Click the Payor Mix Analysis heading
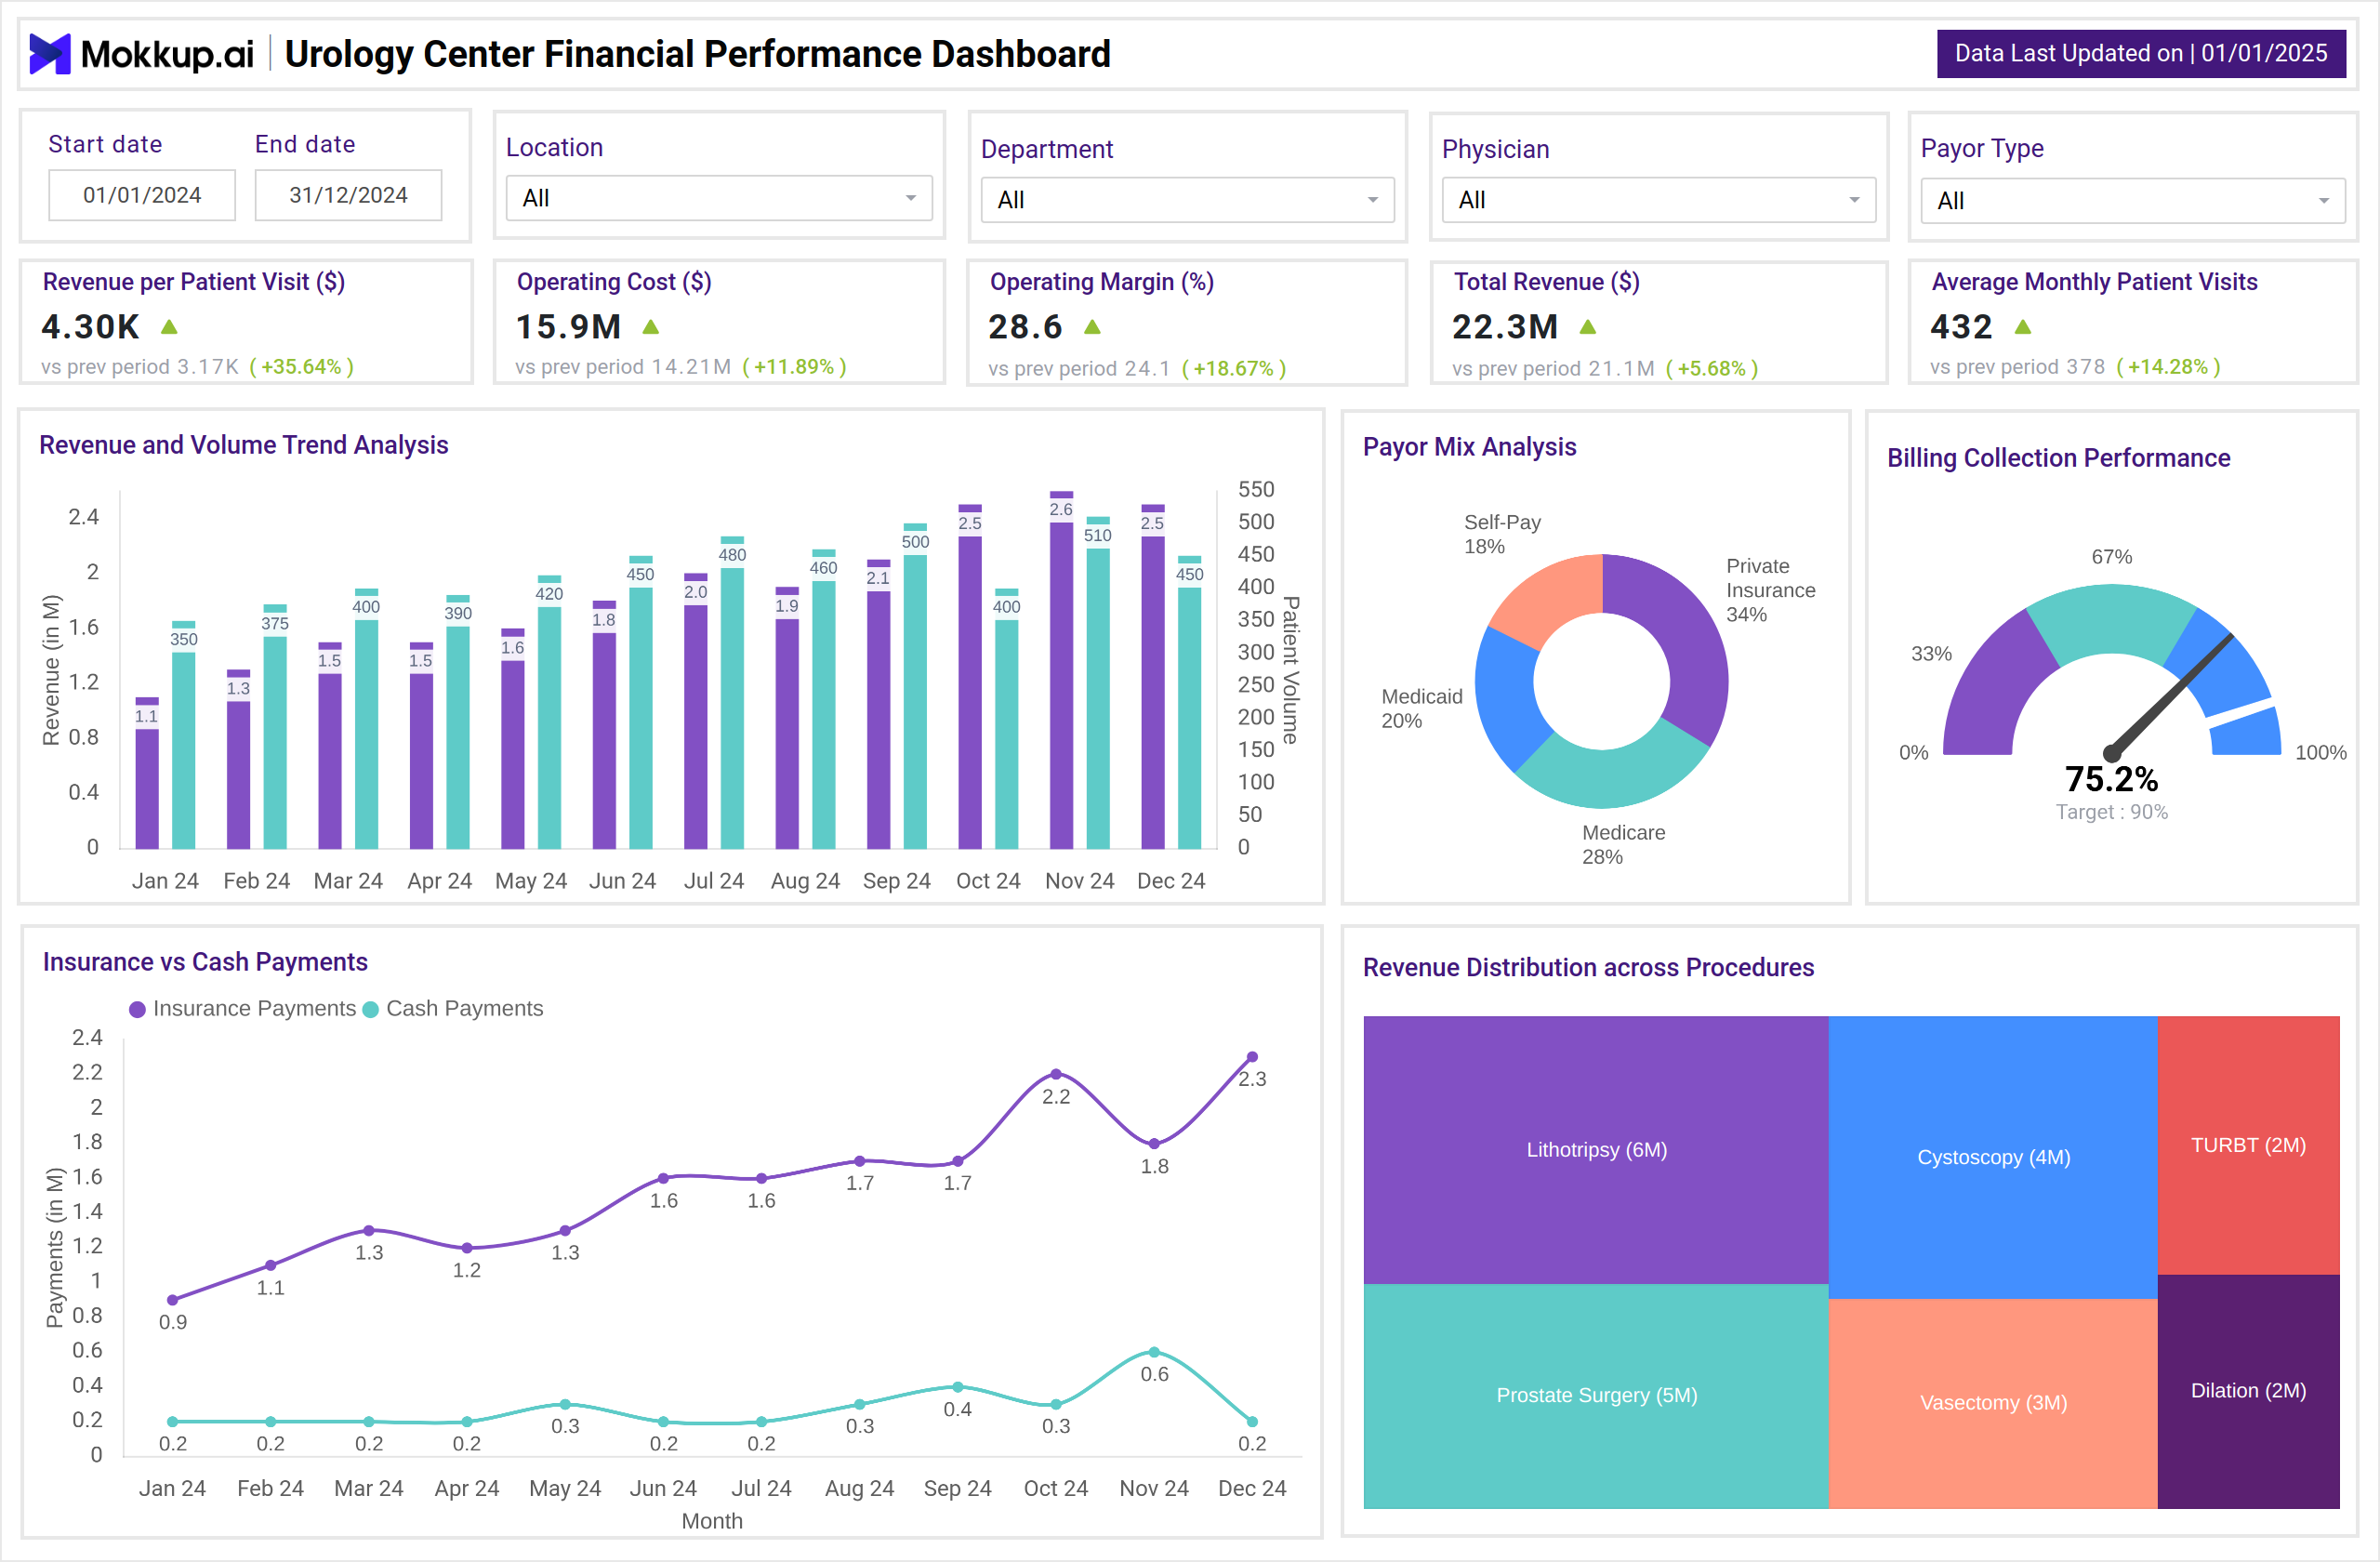Viewport: 2380px width, 1562px height. tap(1470, 447)
